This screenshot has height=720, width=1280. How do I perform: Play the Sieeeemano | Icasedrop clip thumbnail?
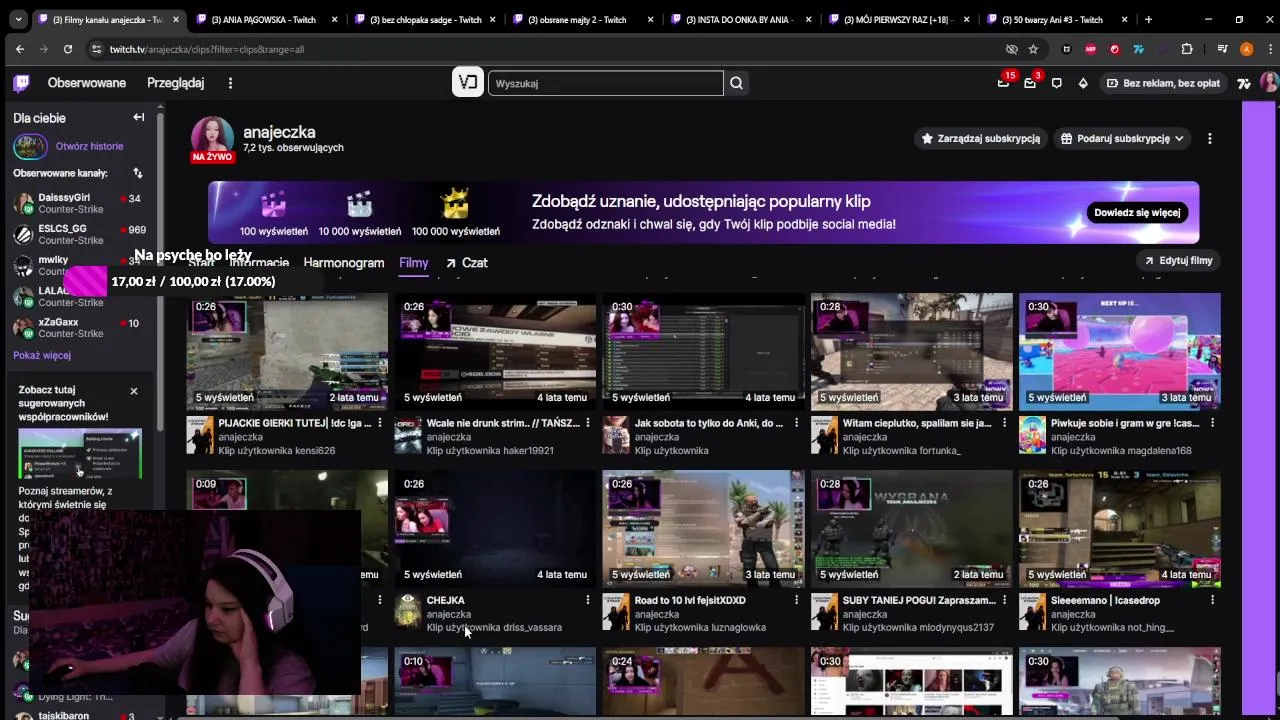point(1120,528)
